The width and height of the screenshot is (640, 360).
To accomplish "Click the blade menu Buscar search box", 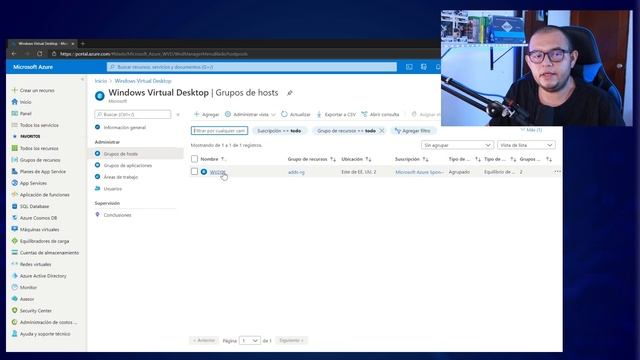I will 133,114.
